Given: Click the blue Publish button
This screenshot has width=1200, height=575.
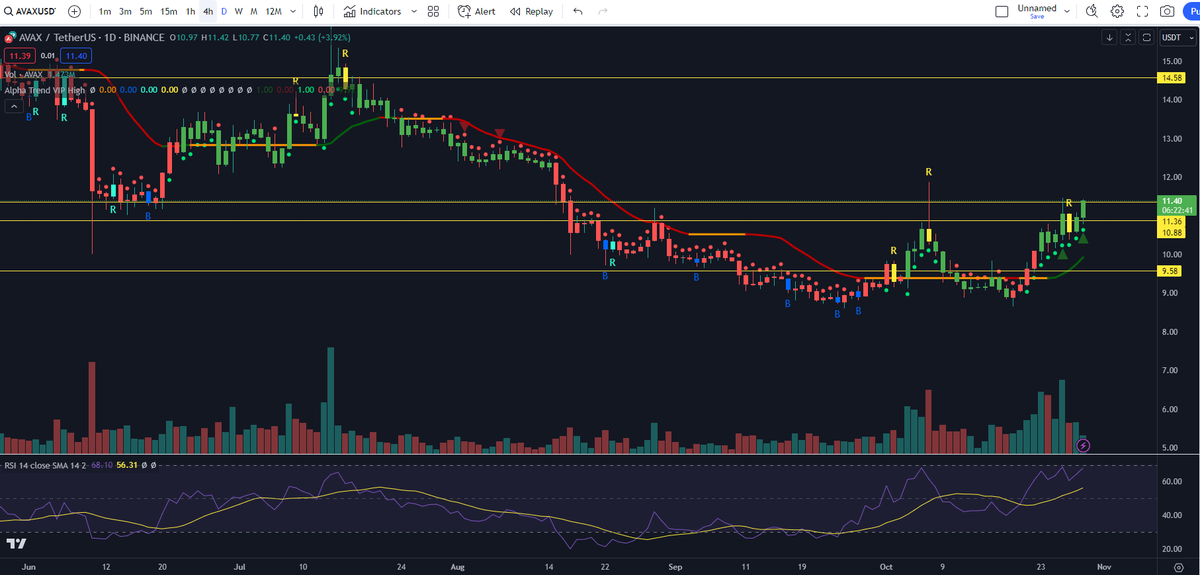Looking at the screenshot, I should pos(1192,12).
